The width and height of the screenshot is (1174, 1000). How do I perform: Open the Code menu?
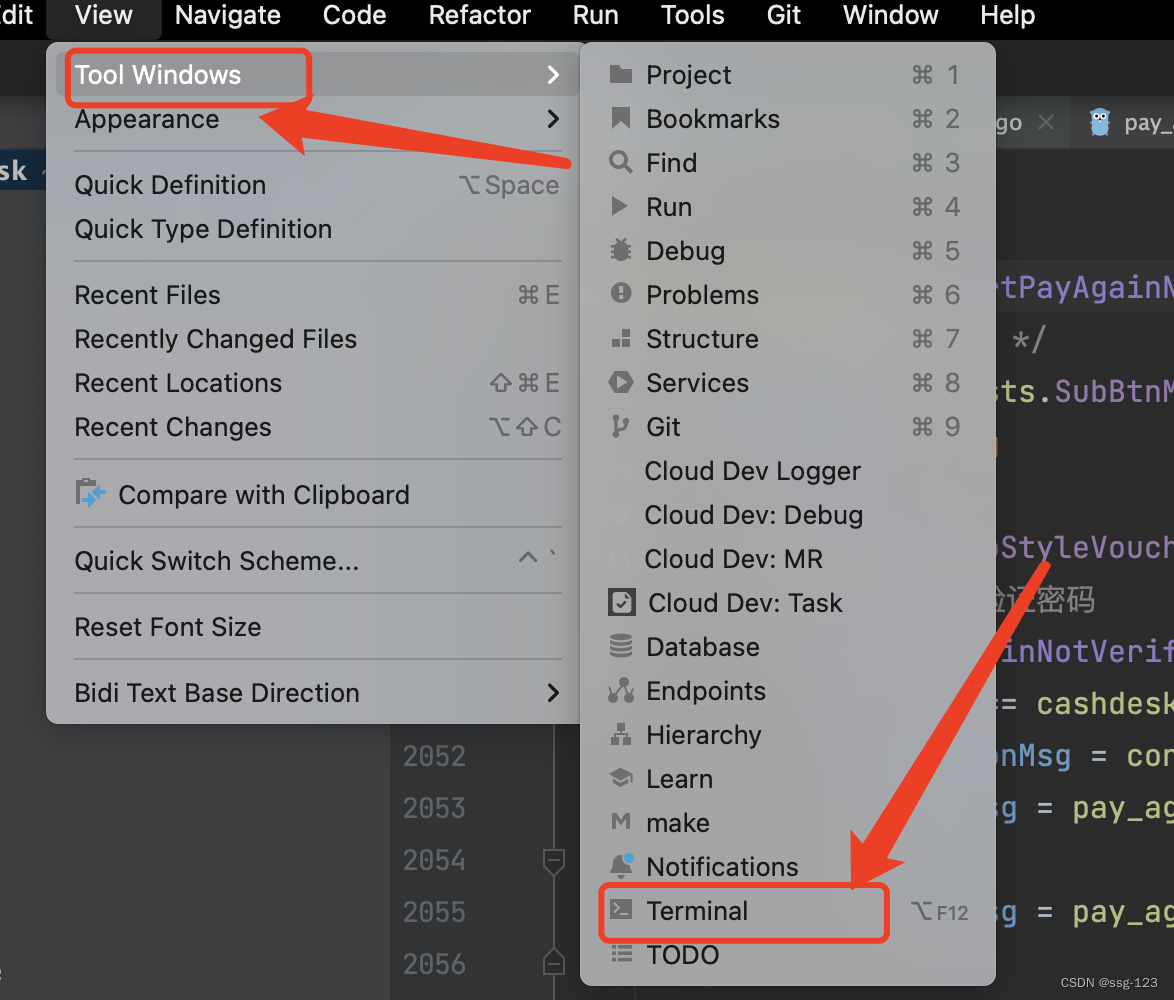click(x=354, y=16)
